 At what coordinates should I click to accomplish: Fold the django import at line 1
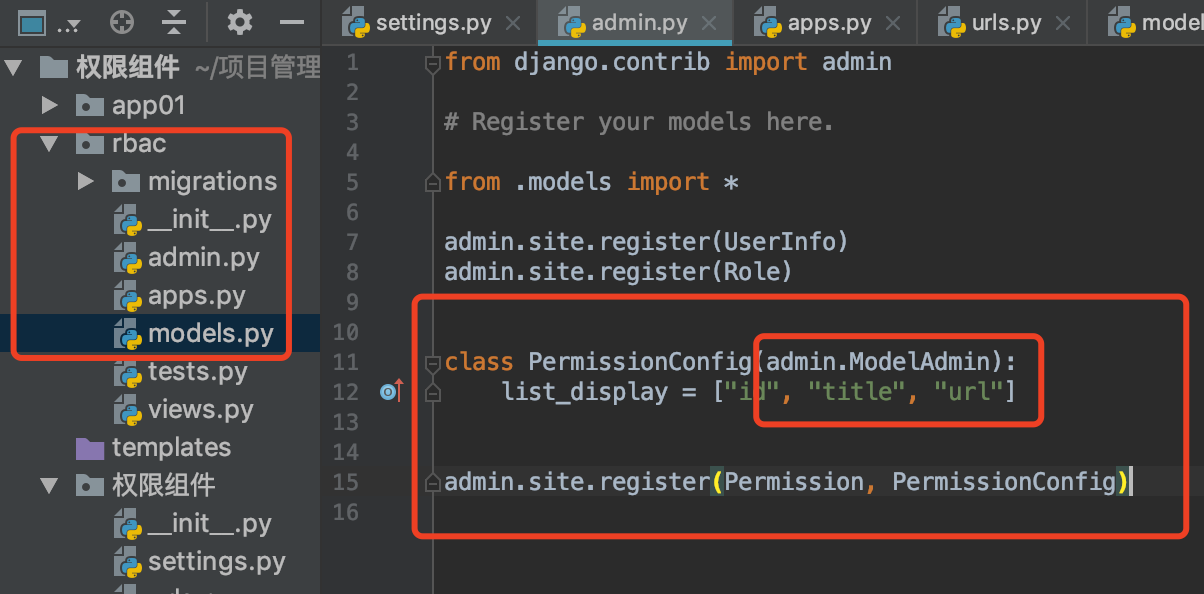pyautogui.click(x=433, y=64)
